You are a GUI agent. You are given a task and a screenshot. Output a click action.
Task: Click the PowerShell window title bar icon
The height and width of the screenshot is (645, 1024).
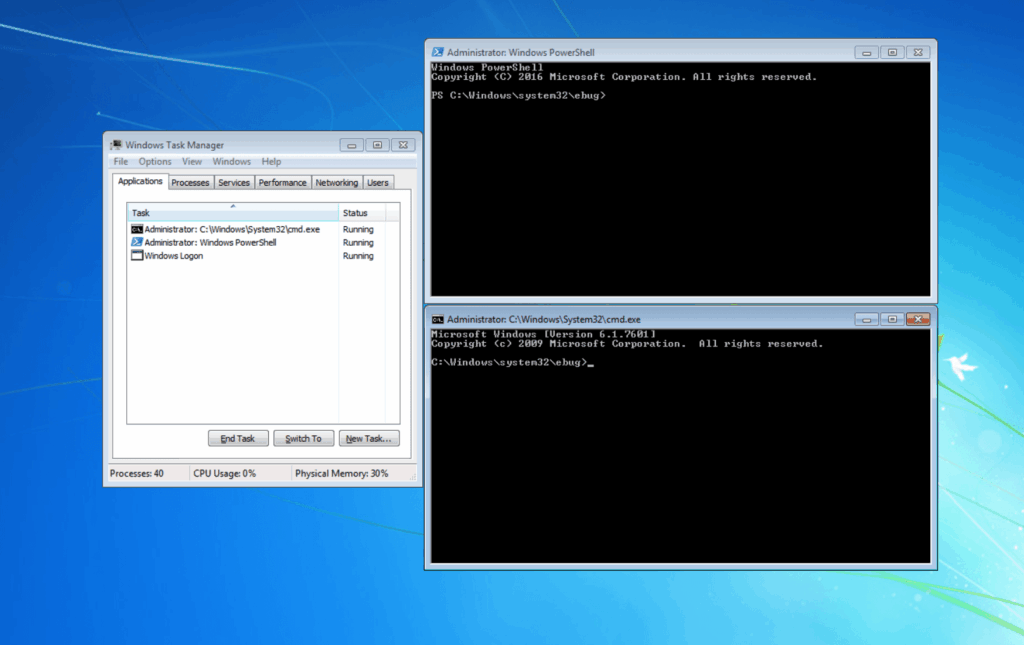click(x=438, y=52)
